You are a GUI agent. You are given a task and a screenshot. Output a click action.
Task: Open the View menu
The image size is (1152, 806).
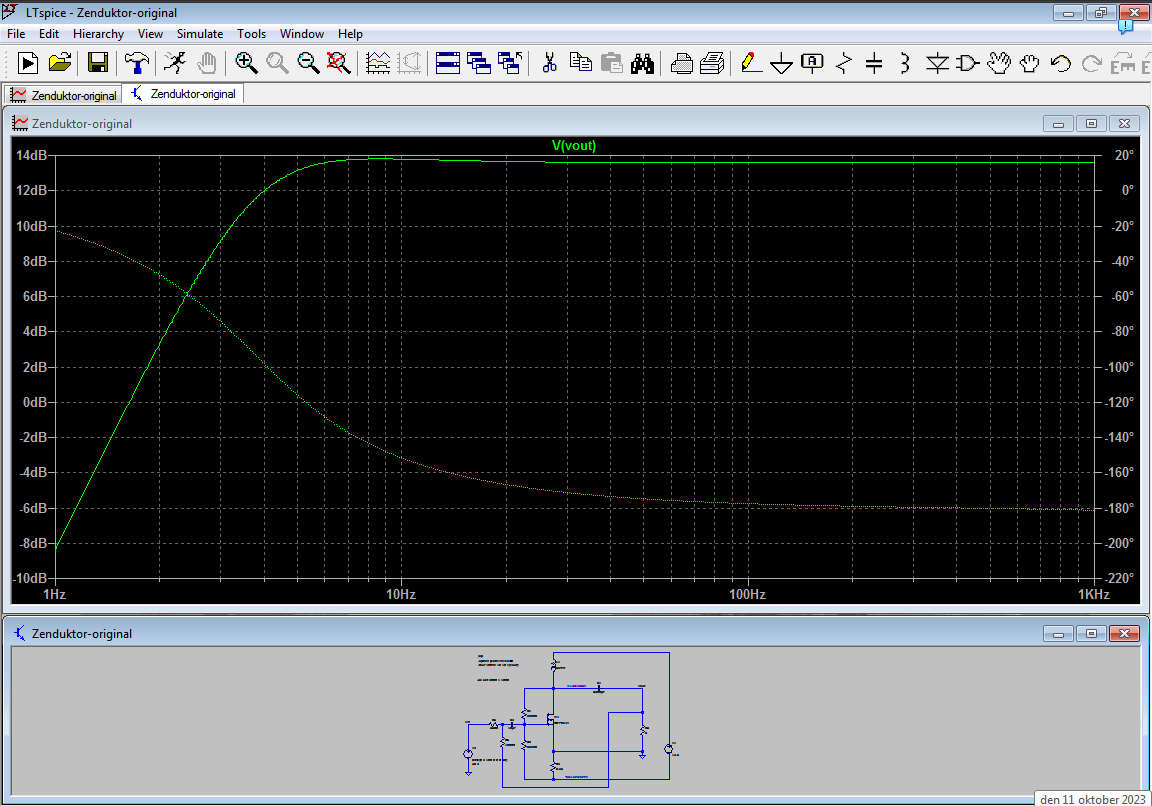pyautogui.click(x=150, y=34)
